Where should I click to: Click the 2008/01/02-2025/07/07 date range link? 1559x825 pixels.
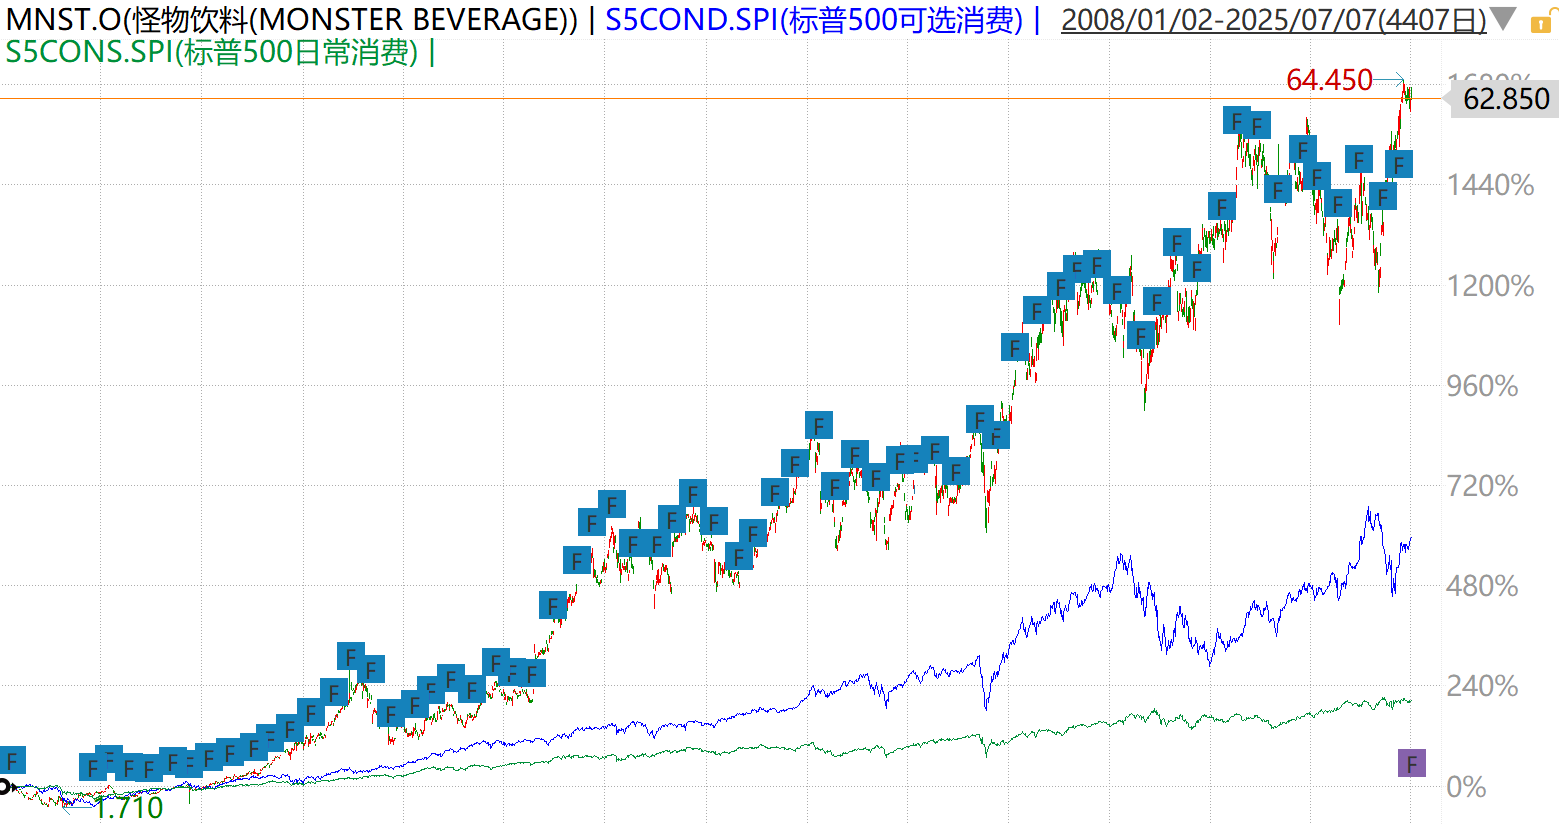(1273, 19)
